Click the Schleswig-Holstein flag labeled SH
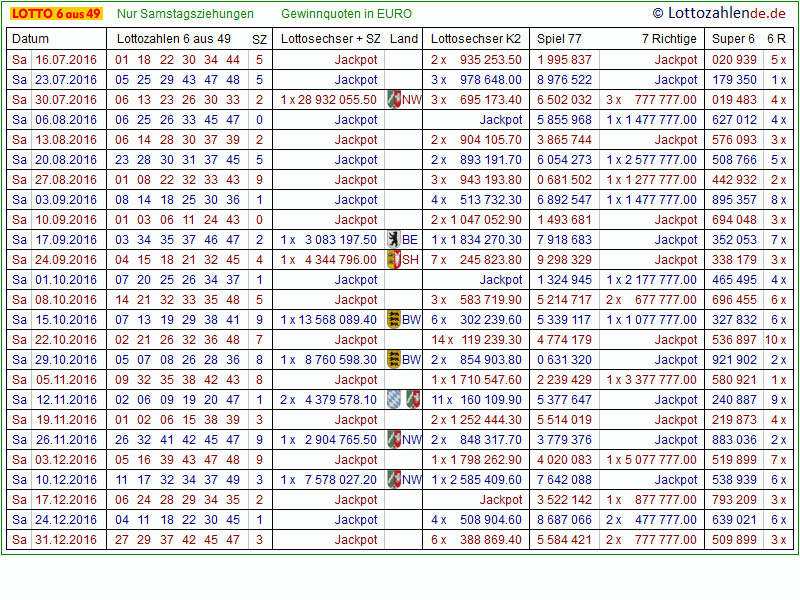 coord(394,259)
